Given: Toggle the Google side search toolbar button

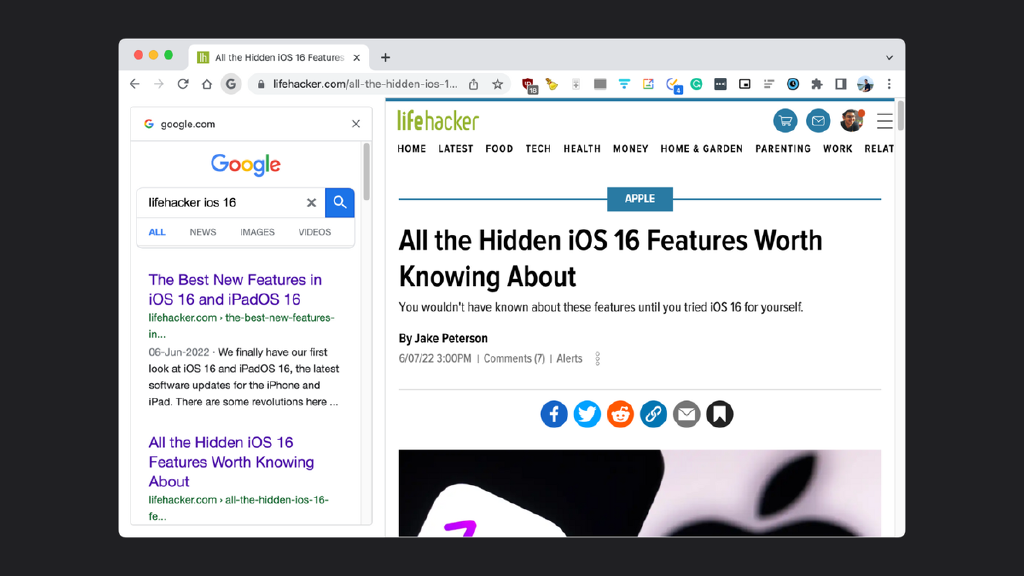Looking at the screenshot, I should click(231, 84).
